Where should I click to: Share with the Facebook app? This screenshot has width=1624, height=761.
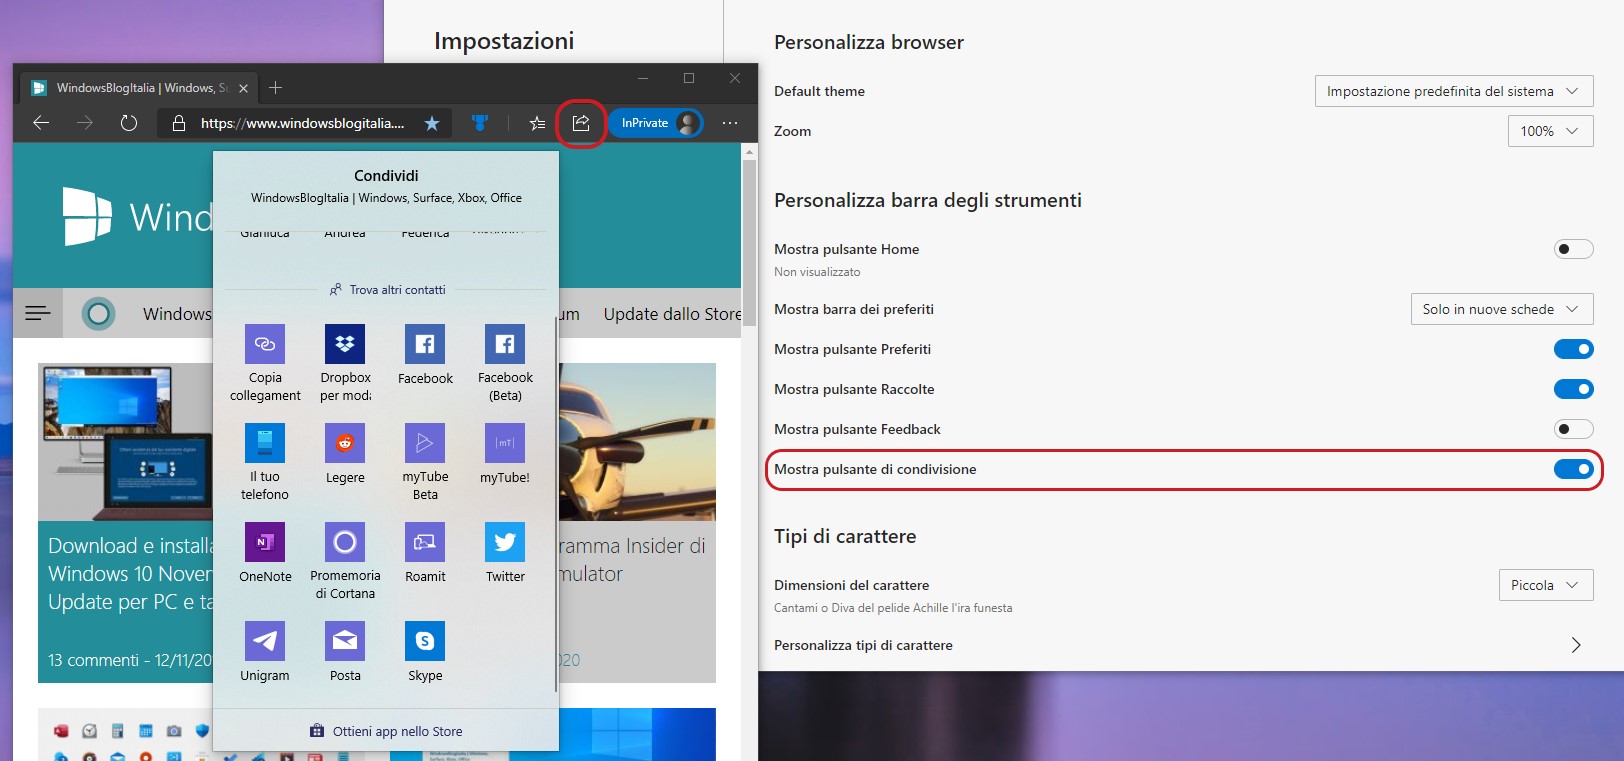point(425,356)
